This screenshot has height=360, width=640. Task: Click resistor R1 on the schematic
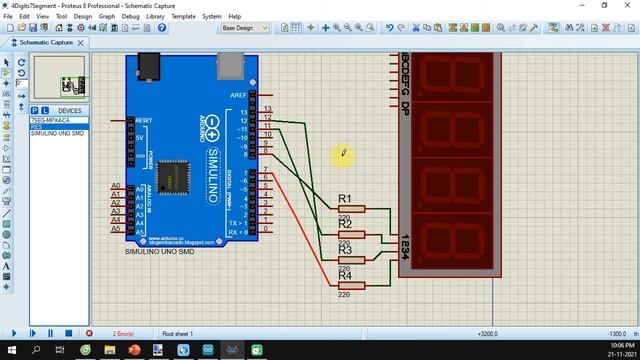[x=351, y=209]
